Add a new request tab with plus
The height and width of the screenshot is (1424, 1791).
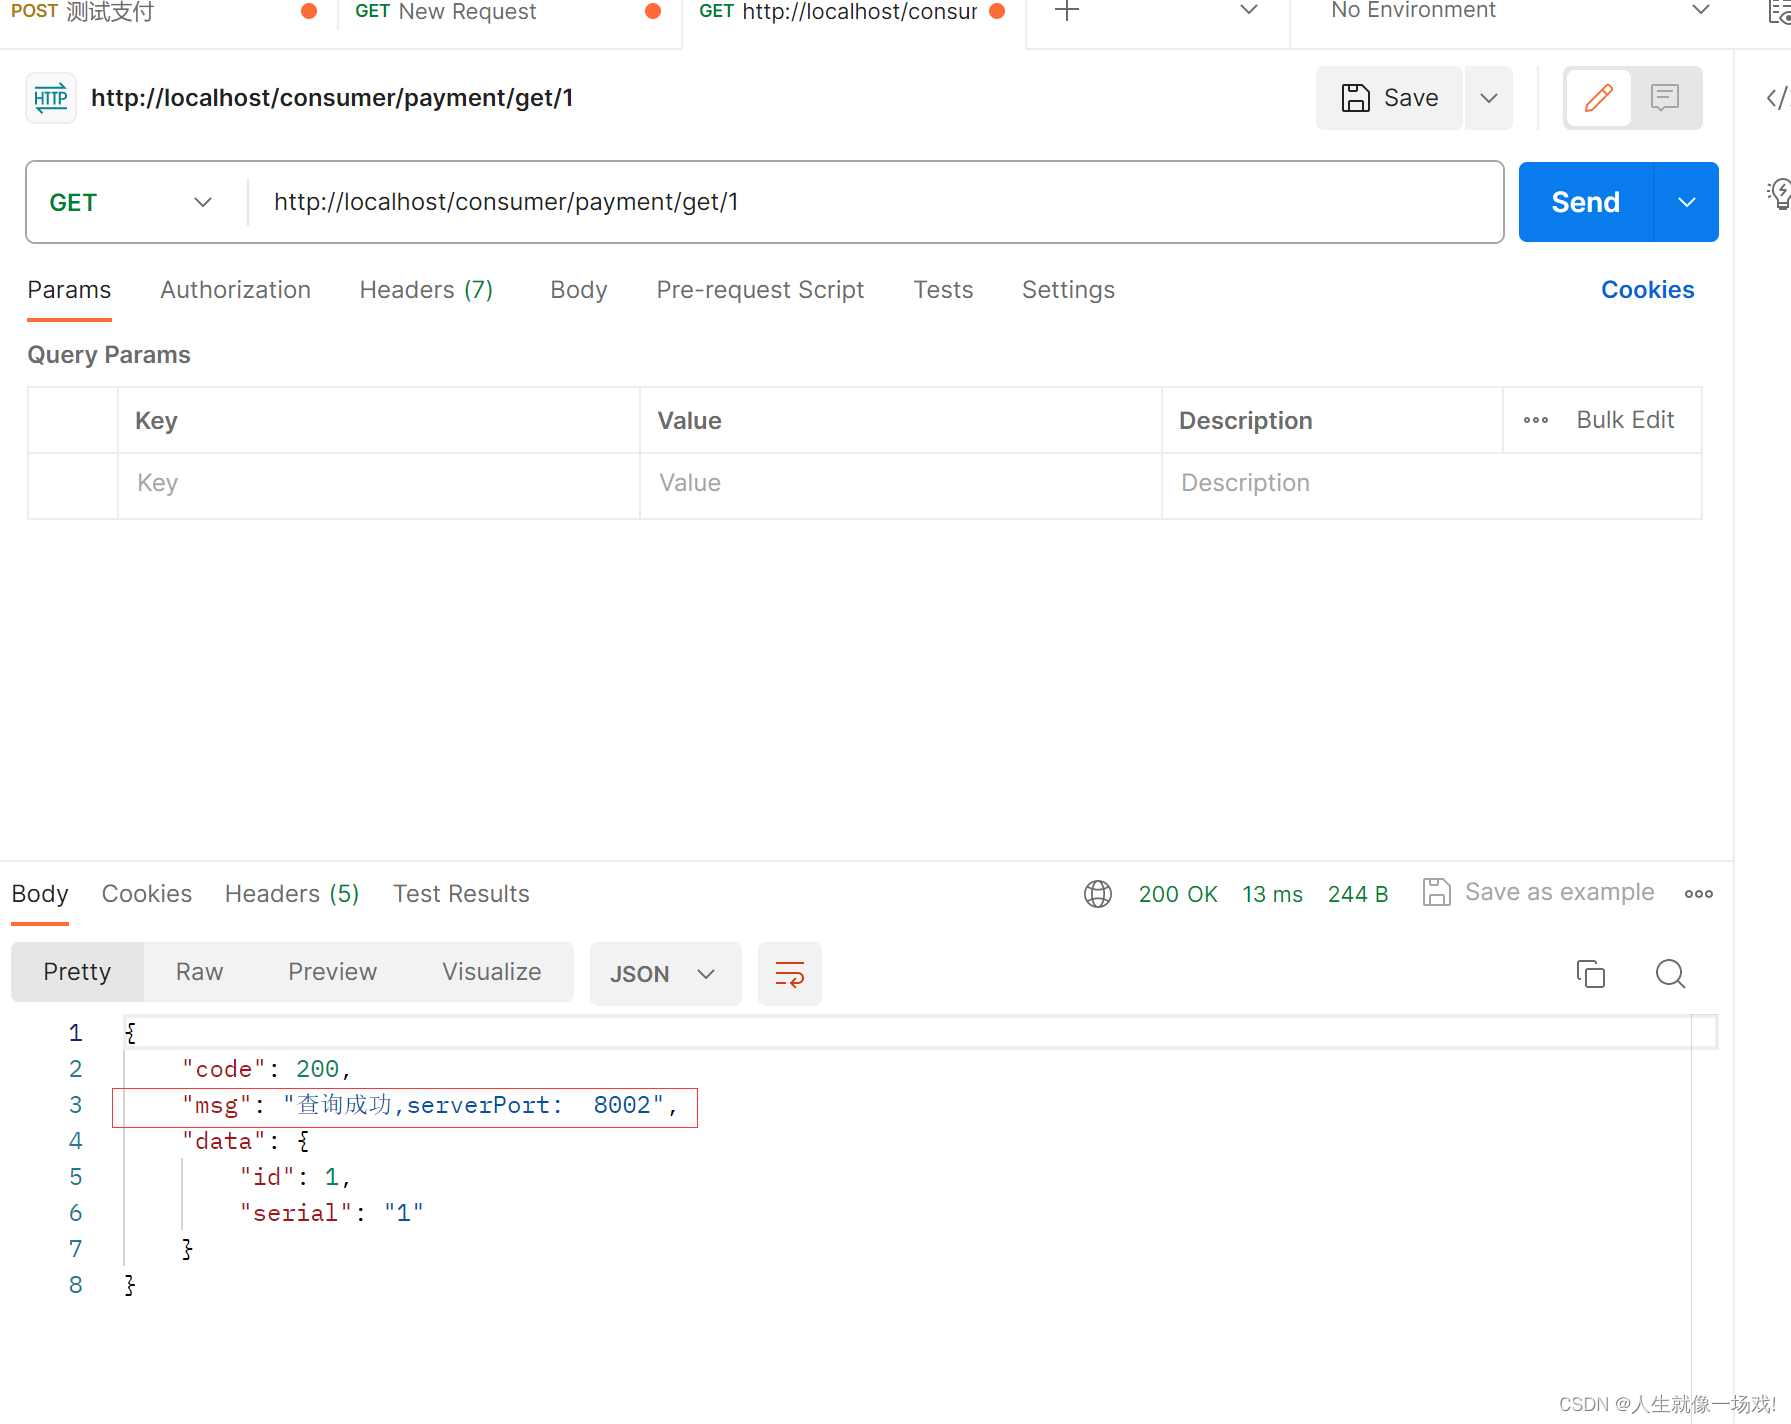(1067, 12)
